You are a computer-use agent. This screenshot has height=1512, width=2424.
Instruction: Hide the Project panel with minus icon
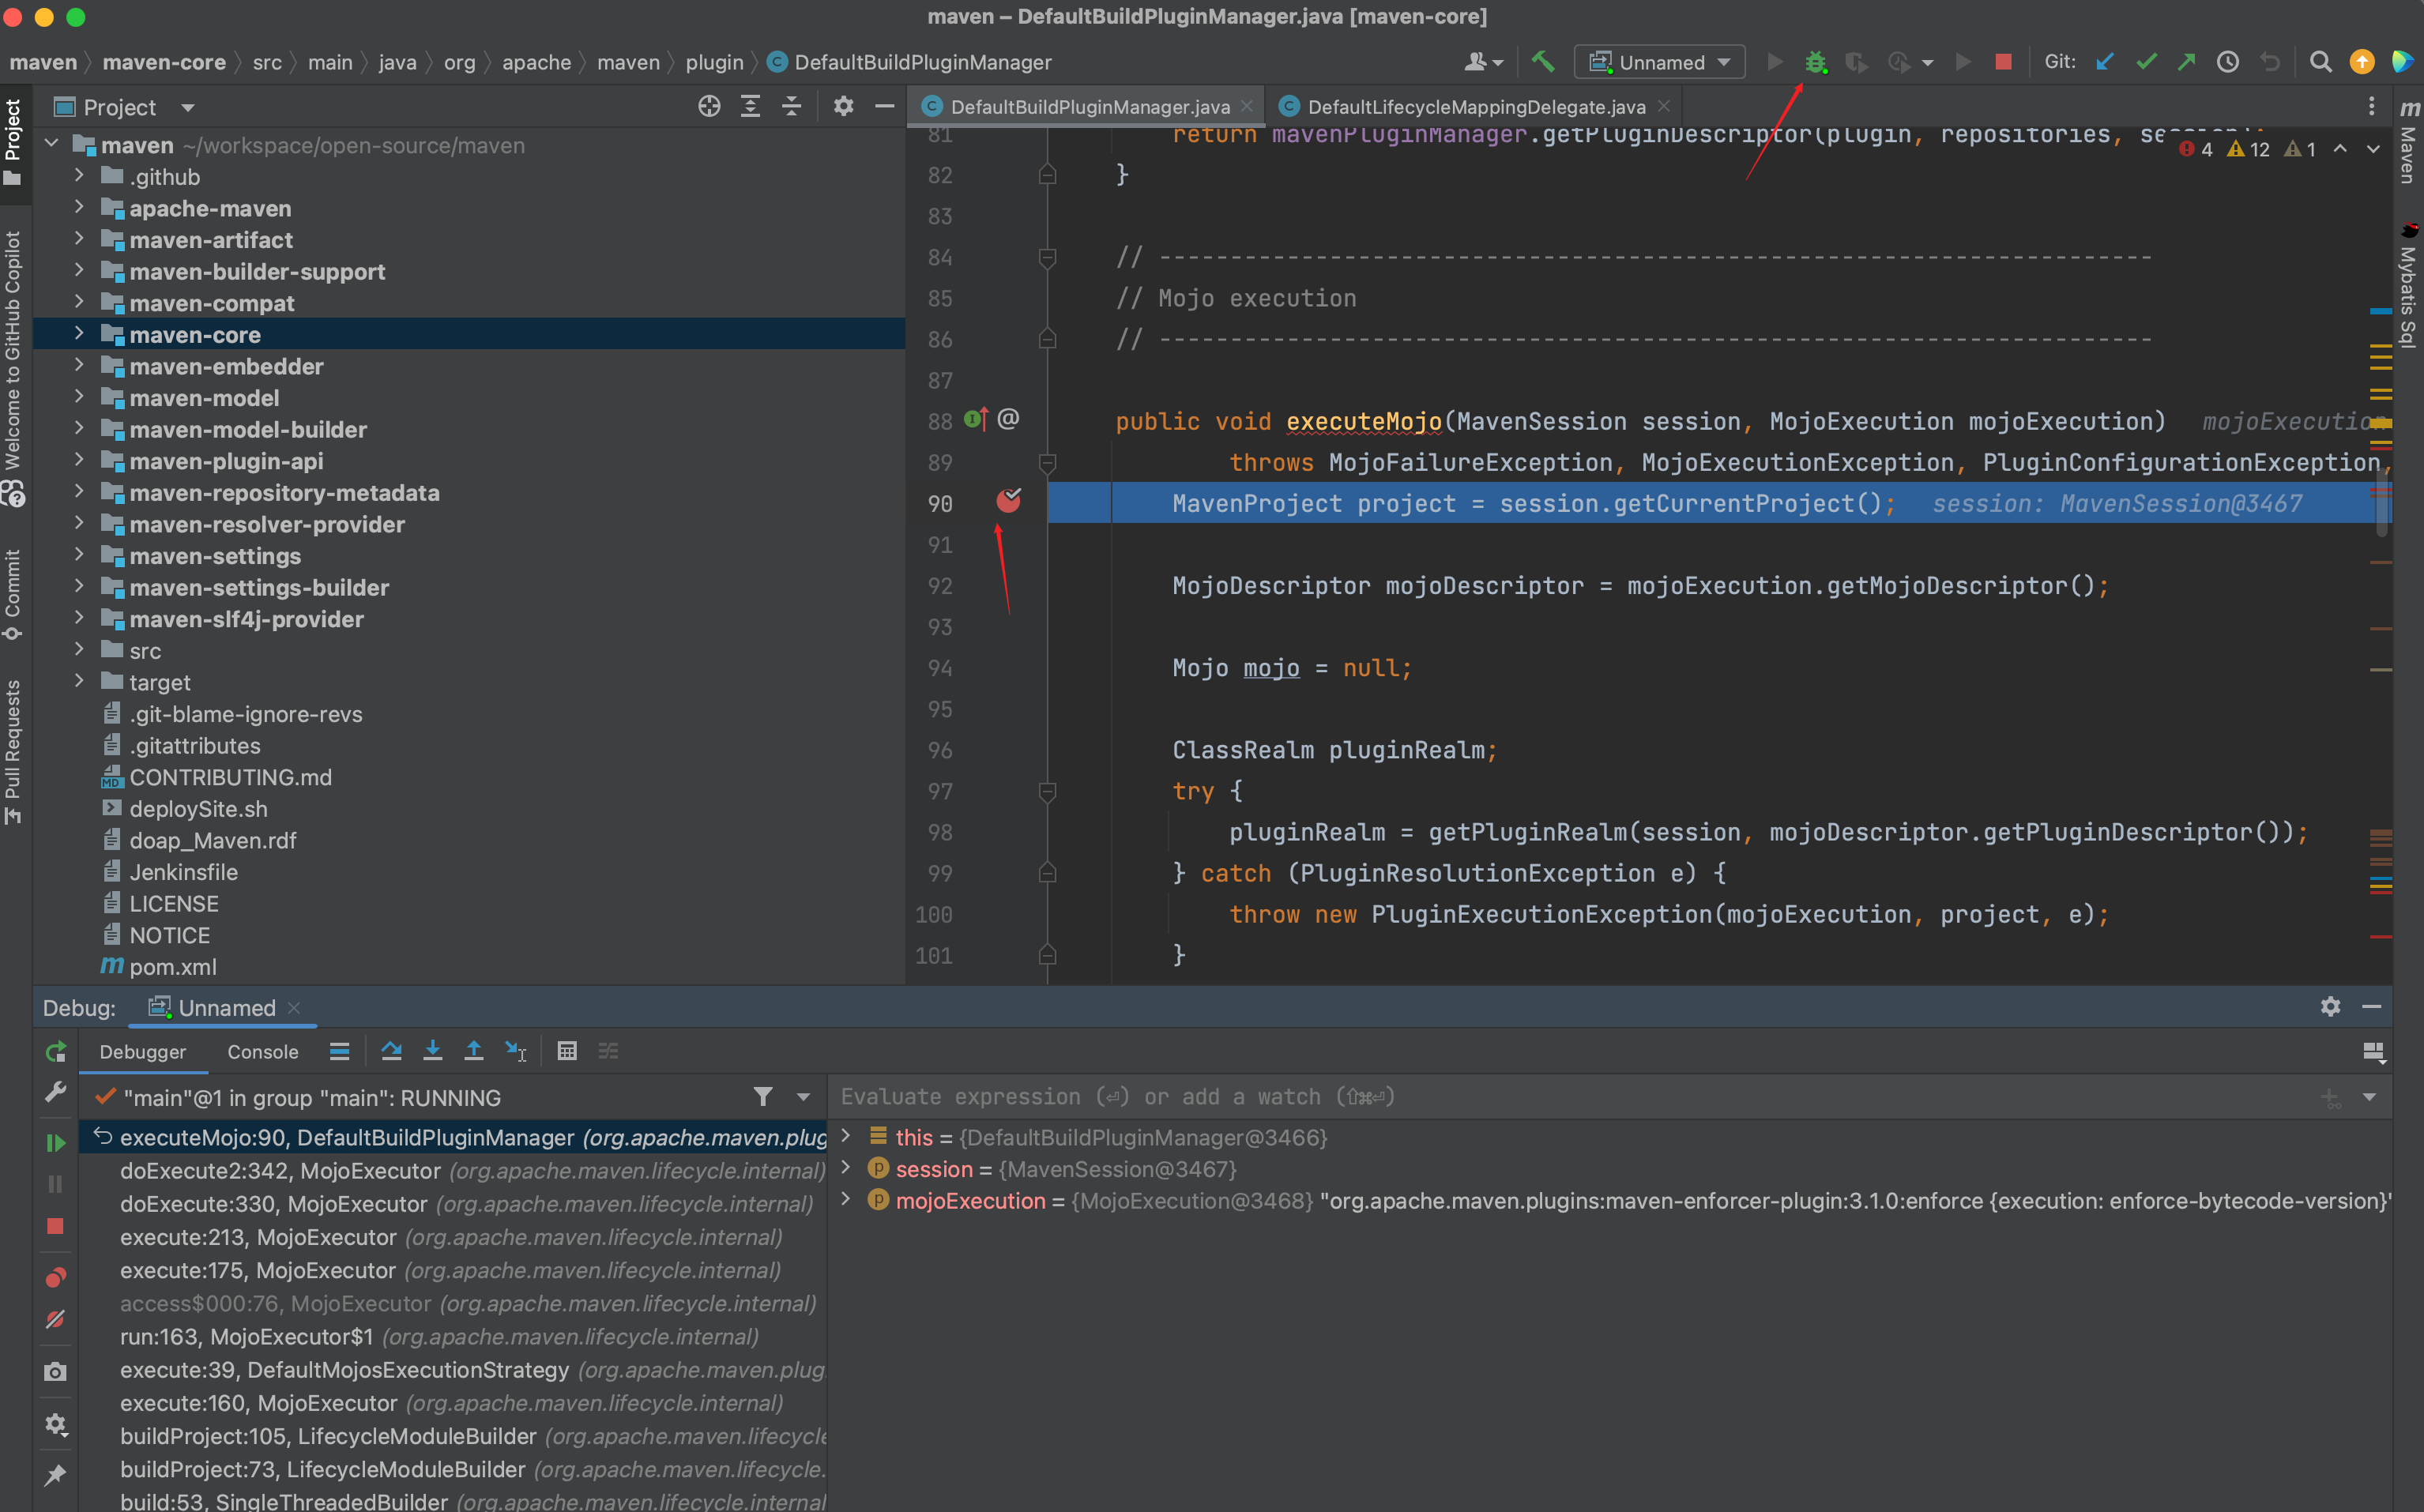pyautogui.click(x=885, y=106)
